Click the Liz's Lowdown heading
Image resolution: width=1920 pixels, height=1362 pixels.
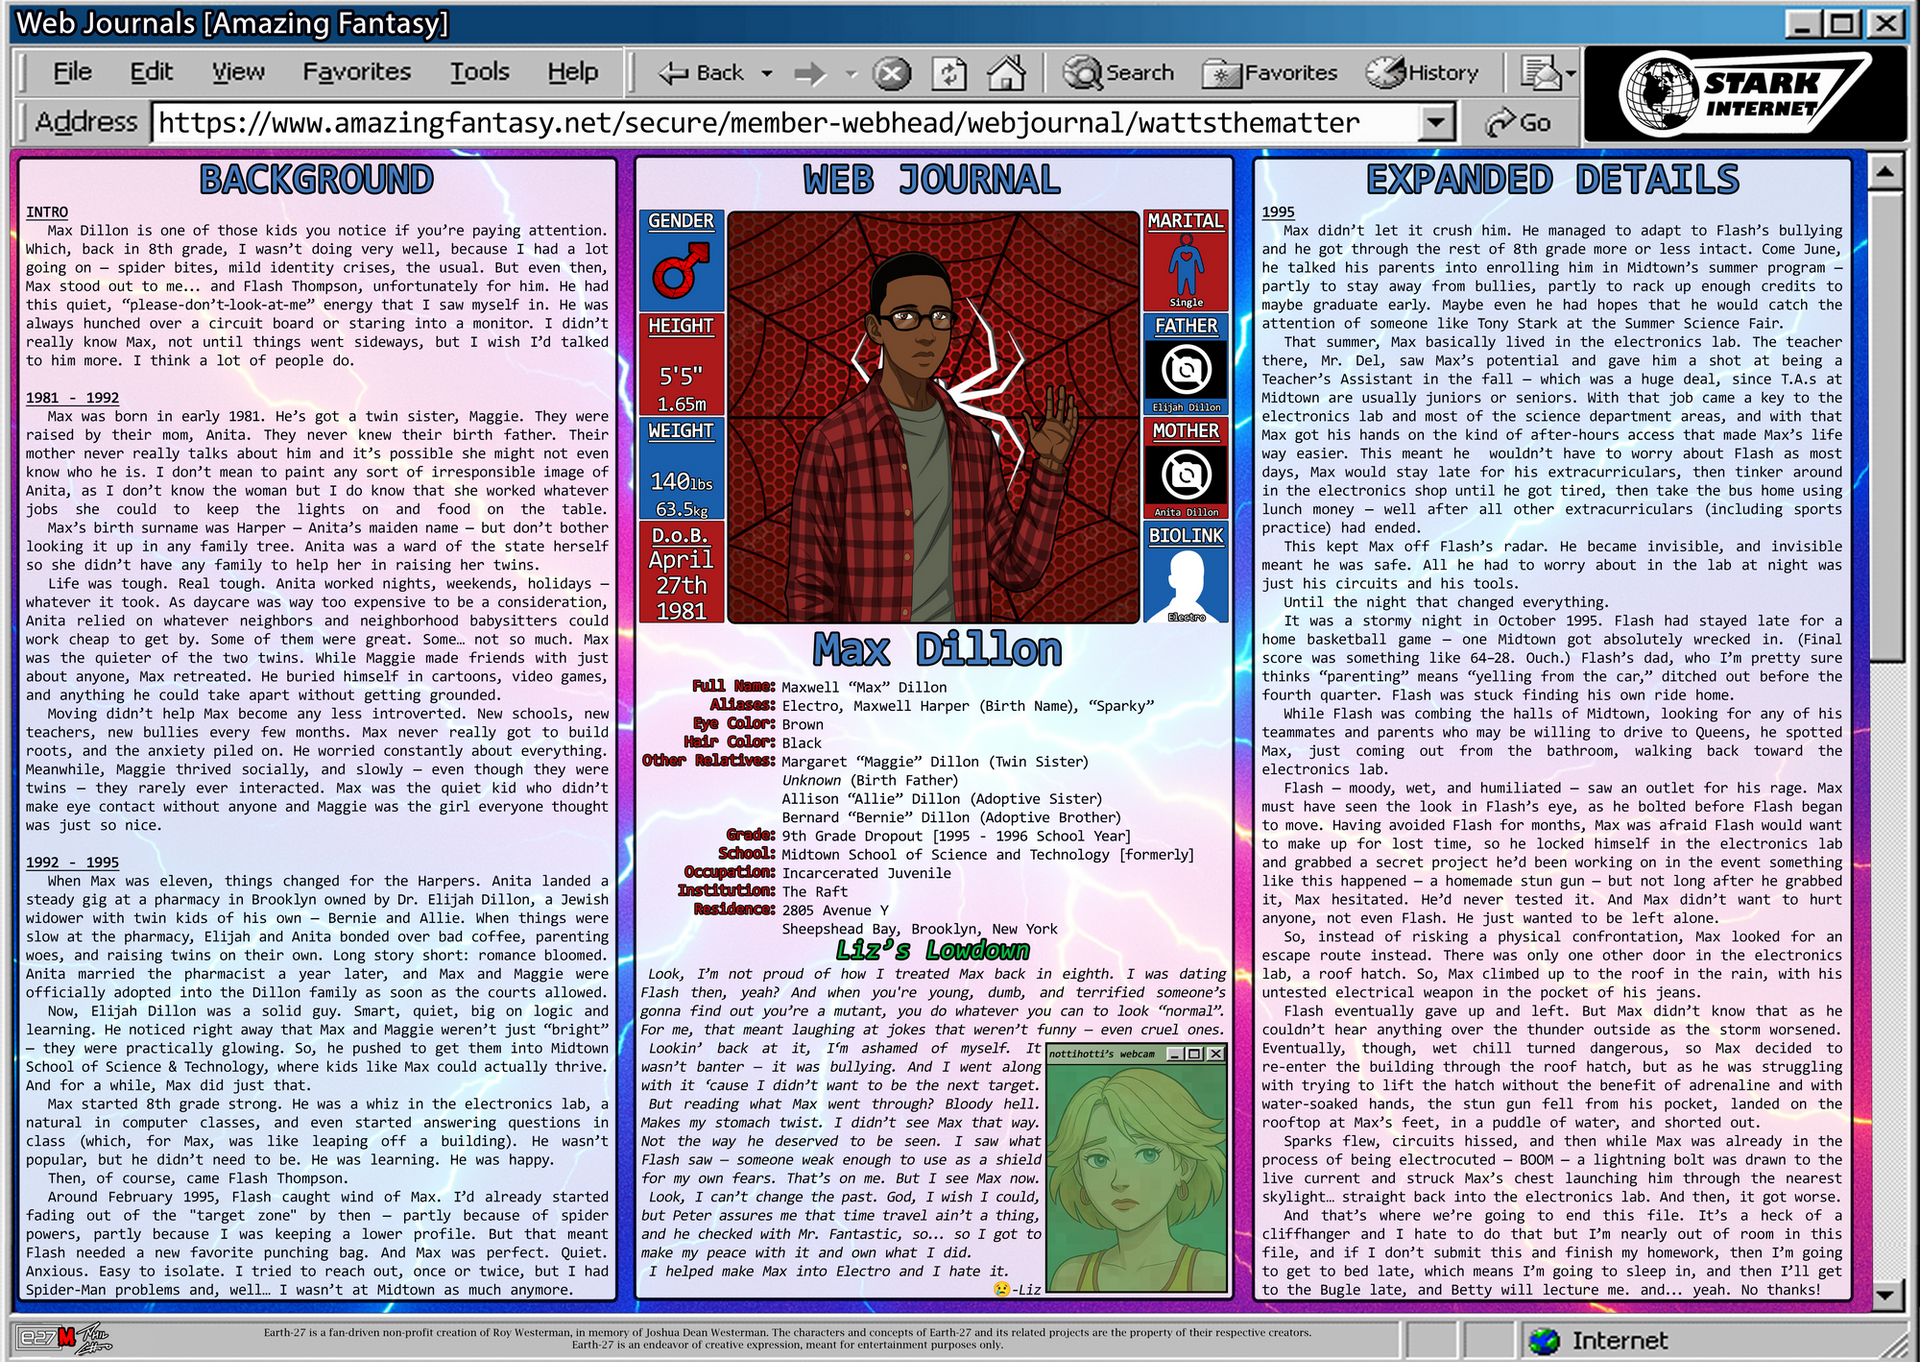(x=932, y=950)
